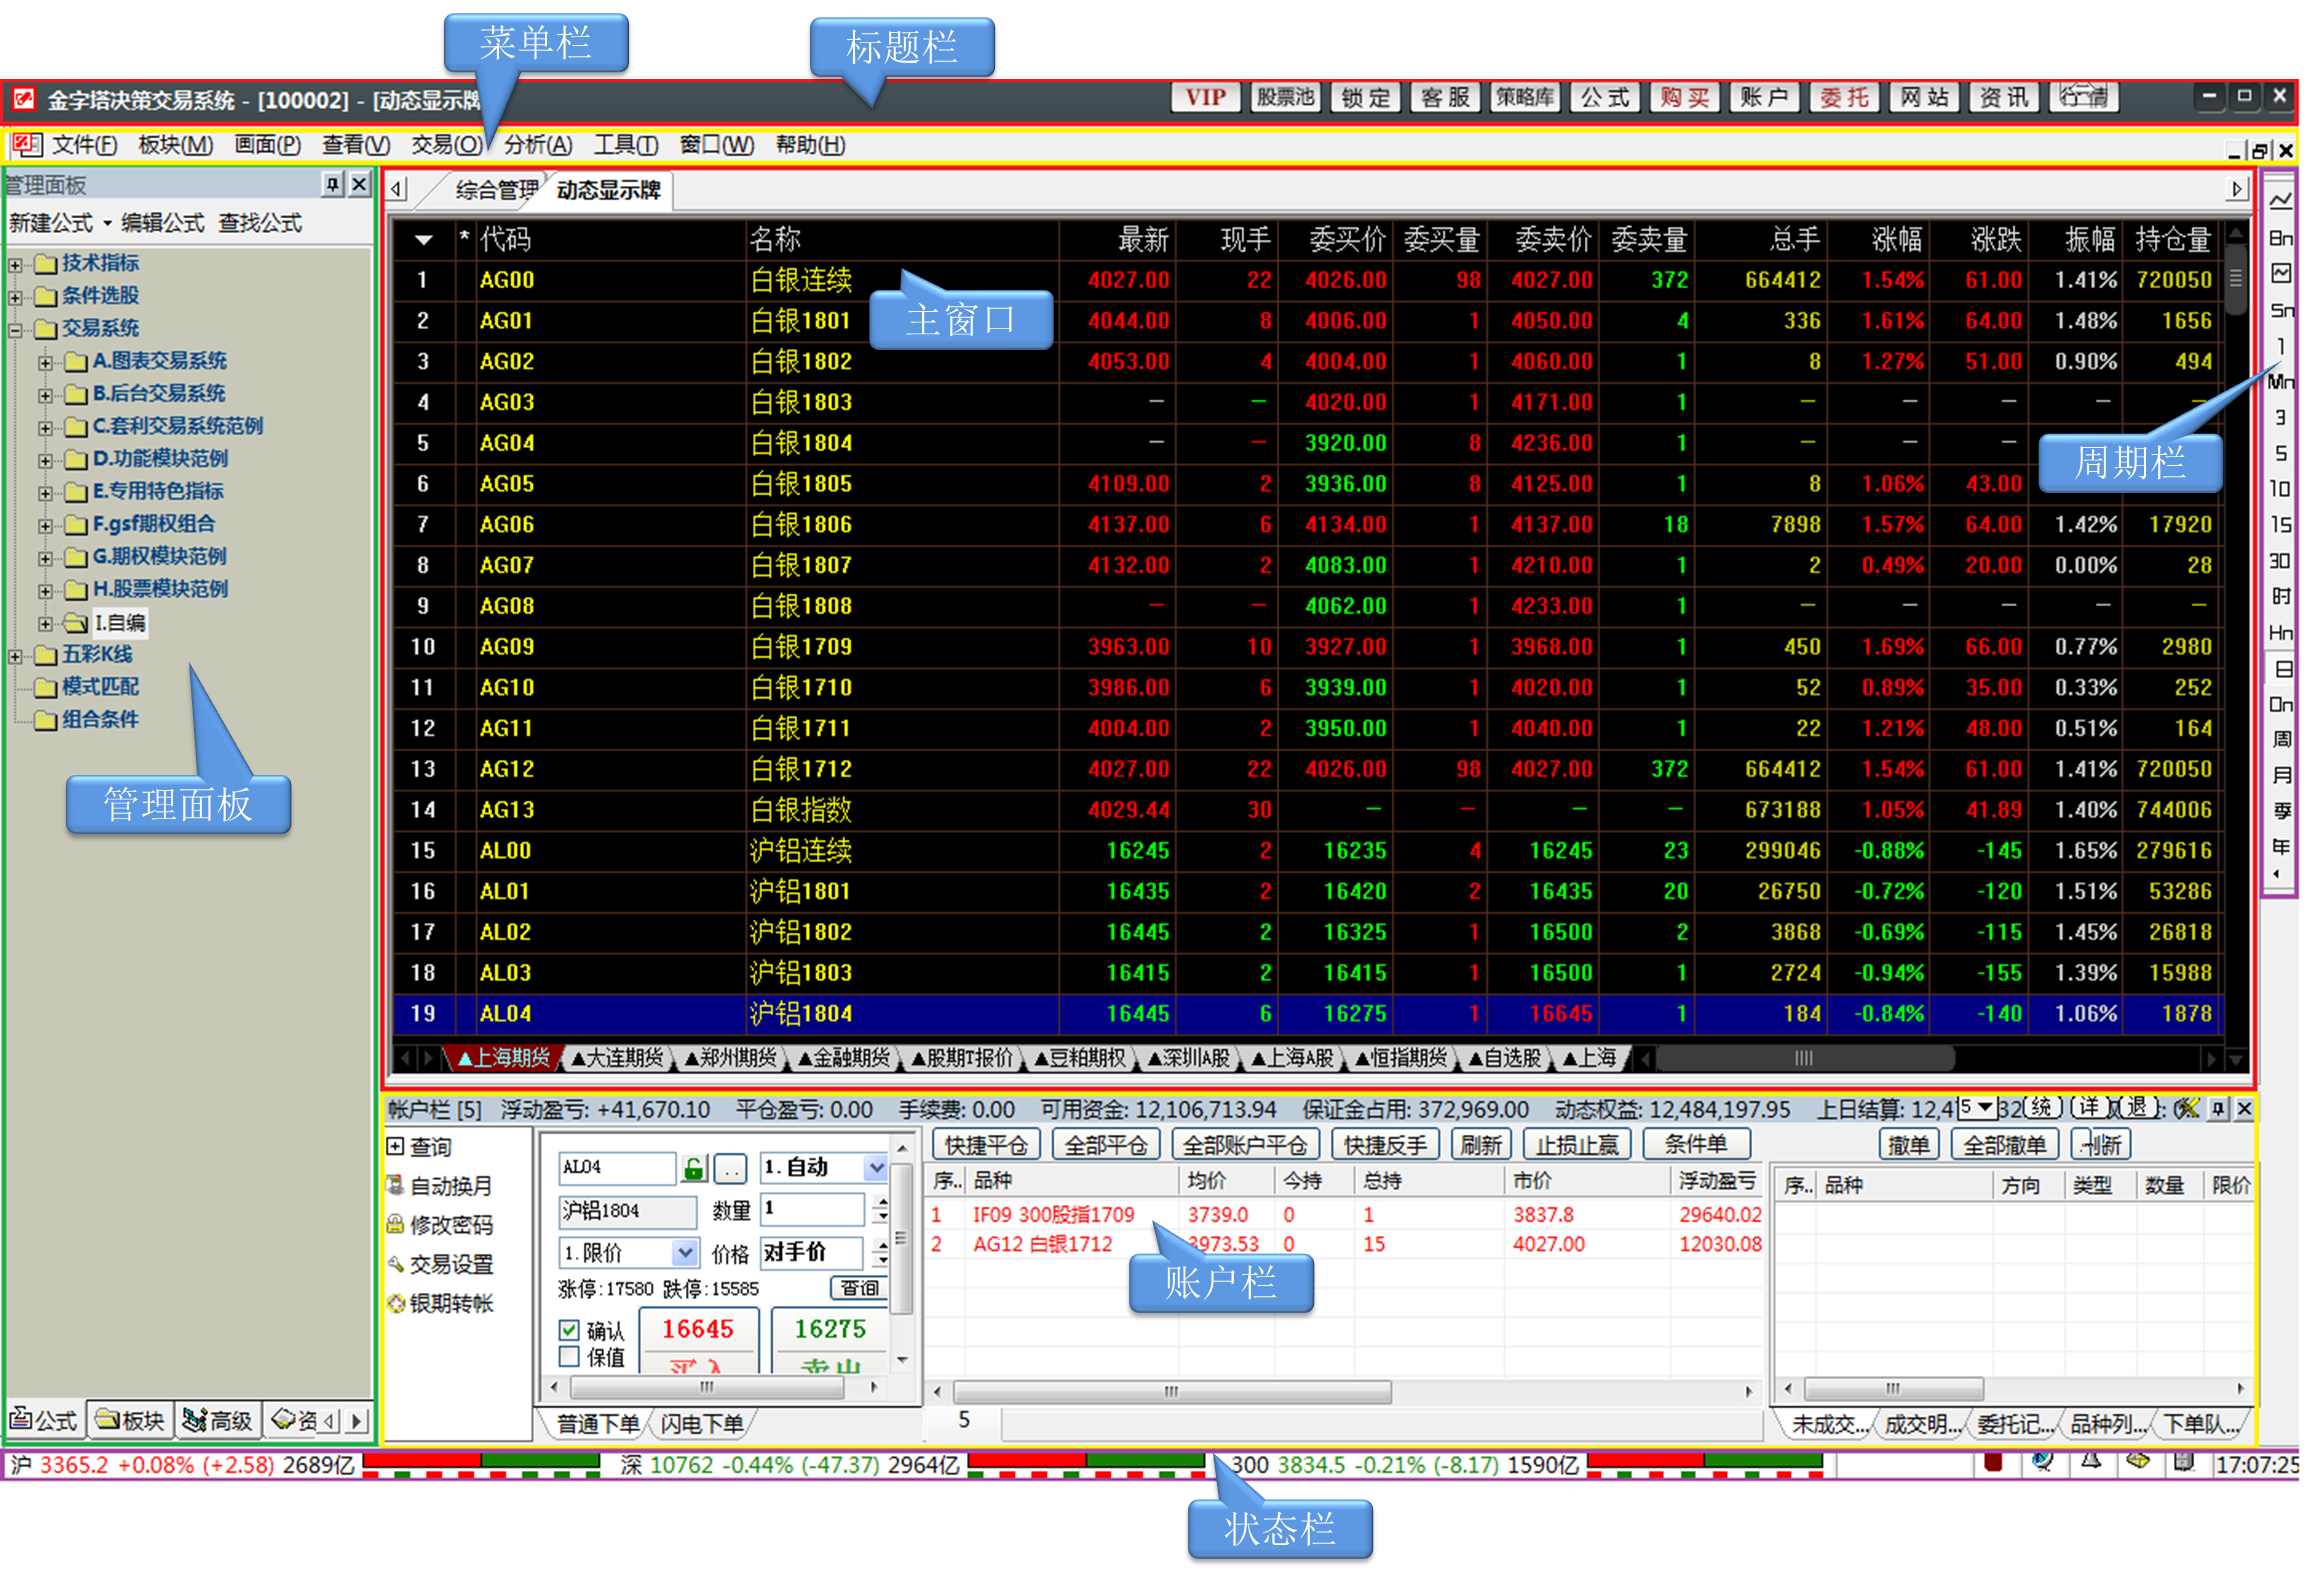Open the 1.限价 order type dropdown
This screenshot has height=1584, width=2307.
(685, 1252)
